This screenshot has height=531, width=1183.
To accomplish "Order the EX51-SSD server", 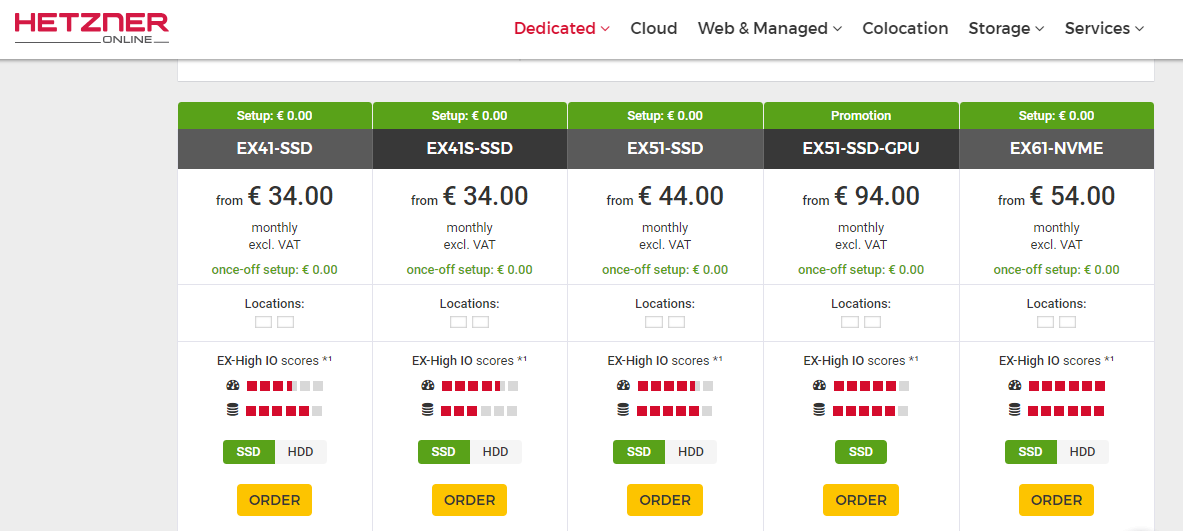I will coord(665,500).
